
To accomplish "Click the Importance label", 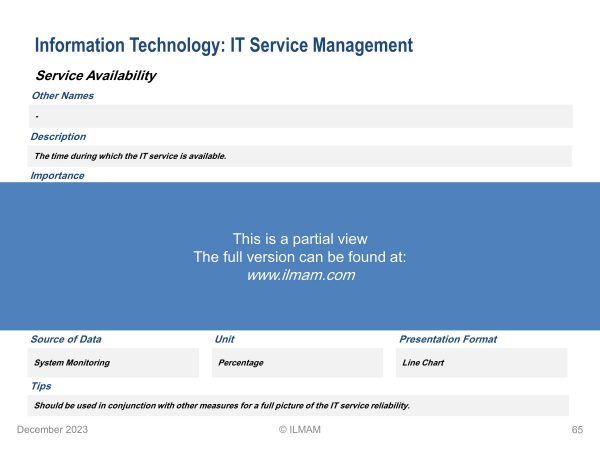I will (57, 176).
